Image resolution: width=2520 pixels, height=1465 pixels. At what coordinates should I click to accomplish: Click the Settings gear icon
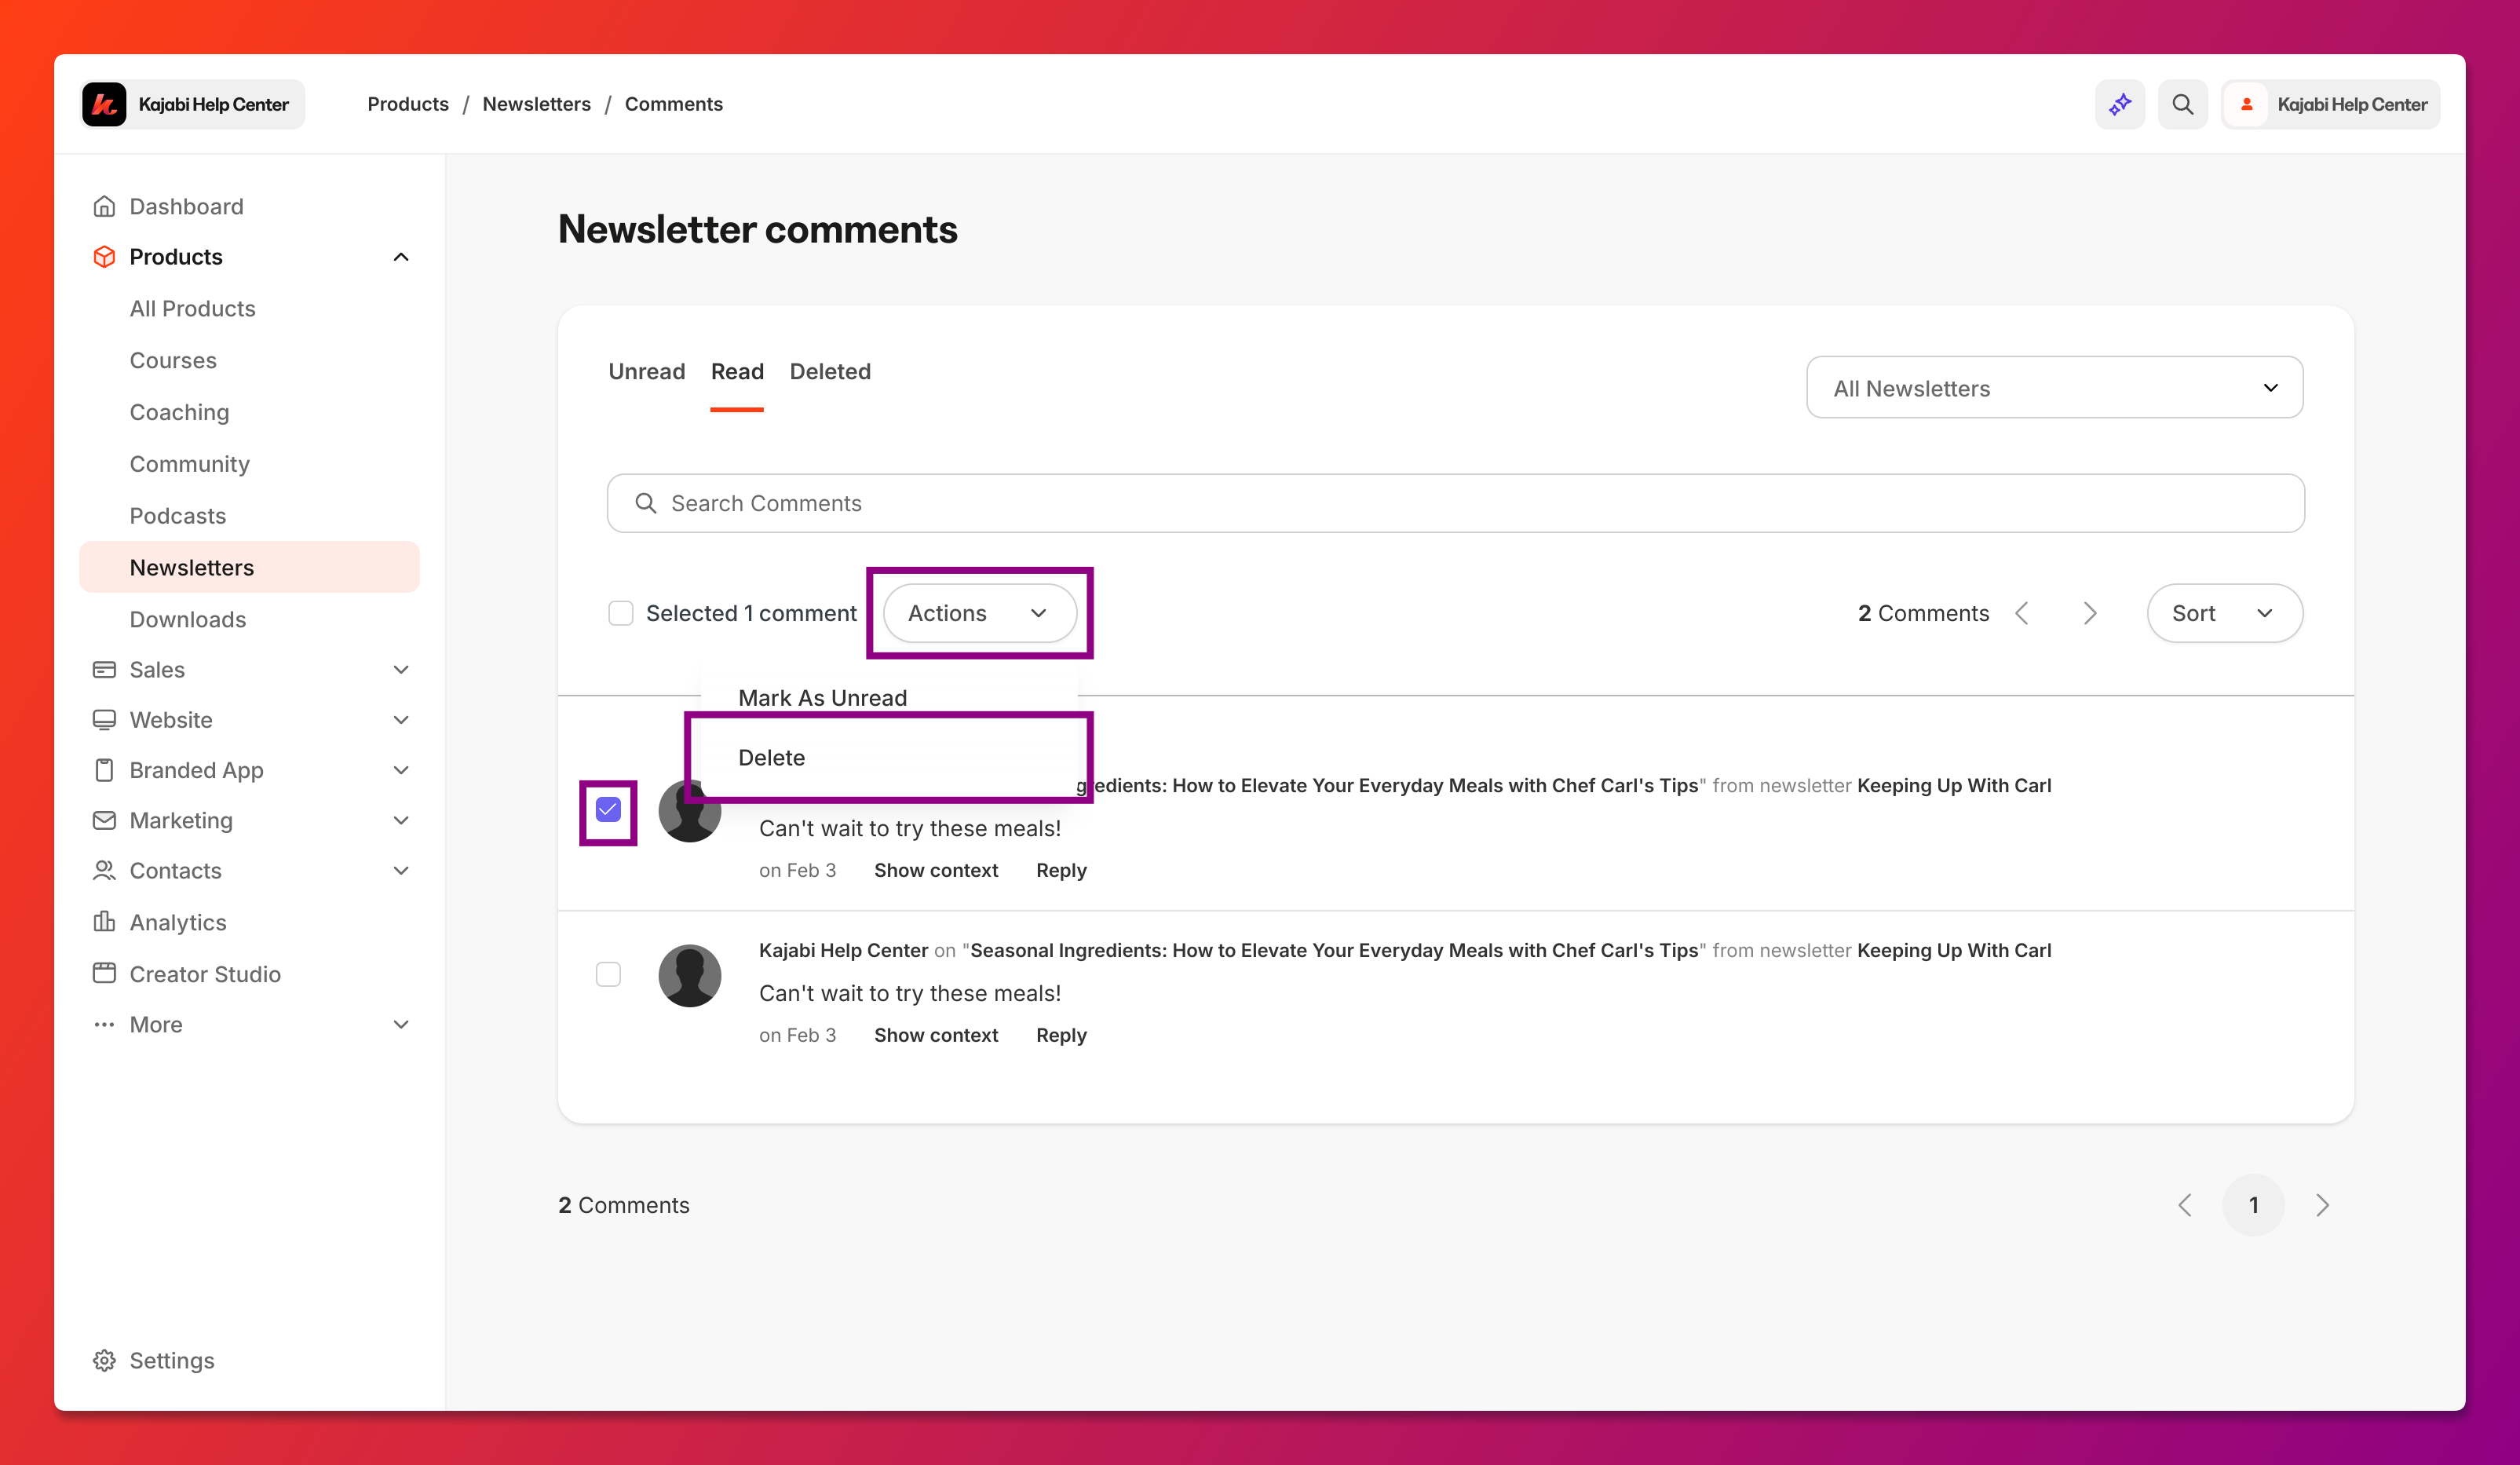pyautogui.click(x=104, y=1361)
